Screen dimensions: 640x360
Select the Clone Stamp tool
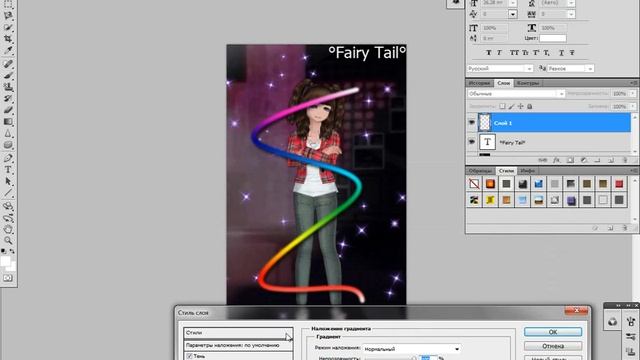point(8,87)
